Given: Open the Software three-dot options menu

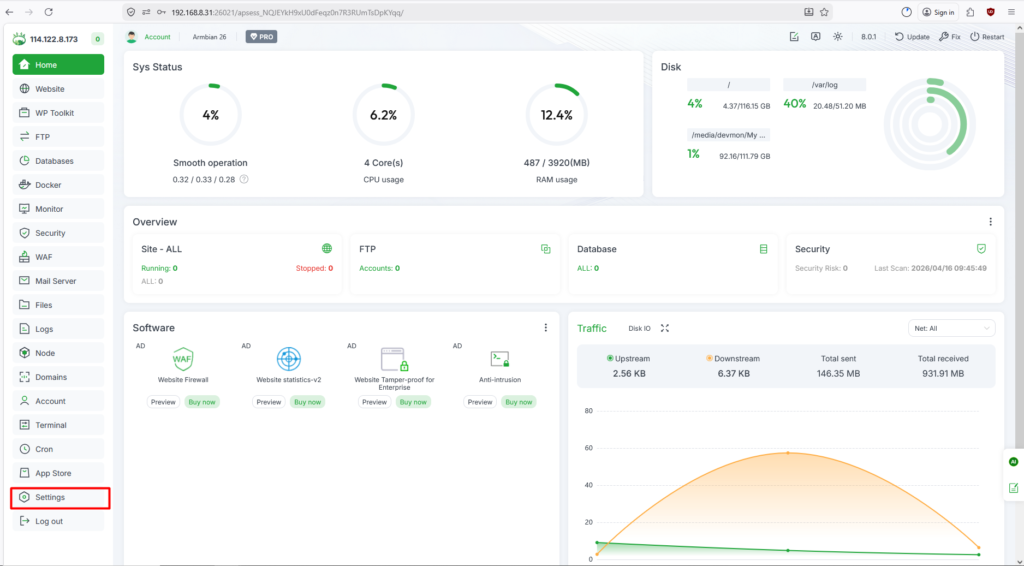Looking at the screenshot, I should (546, 328).
